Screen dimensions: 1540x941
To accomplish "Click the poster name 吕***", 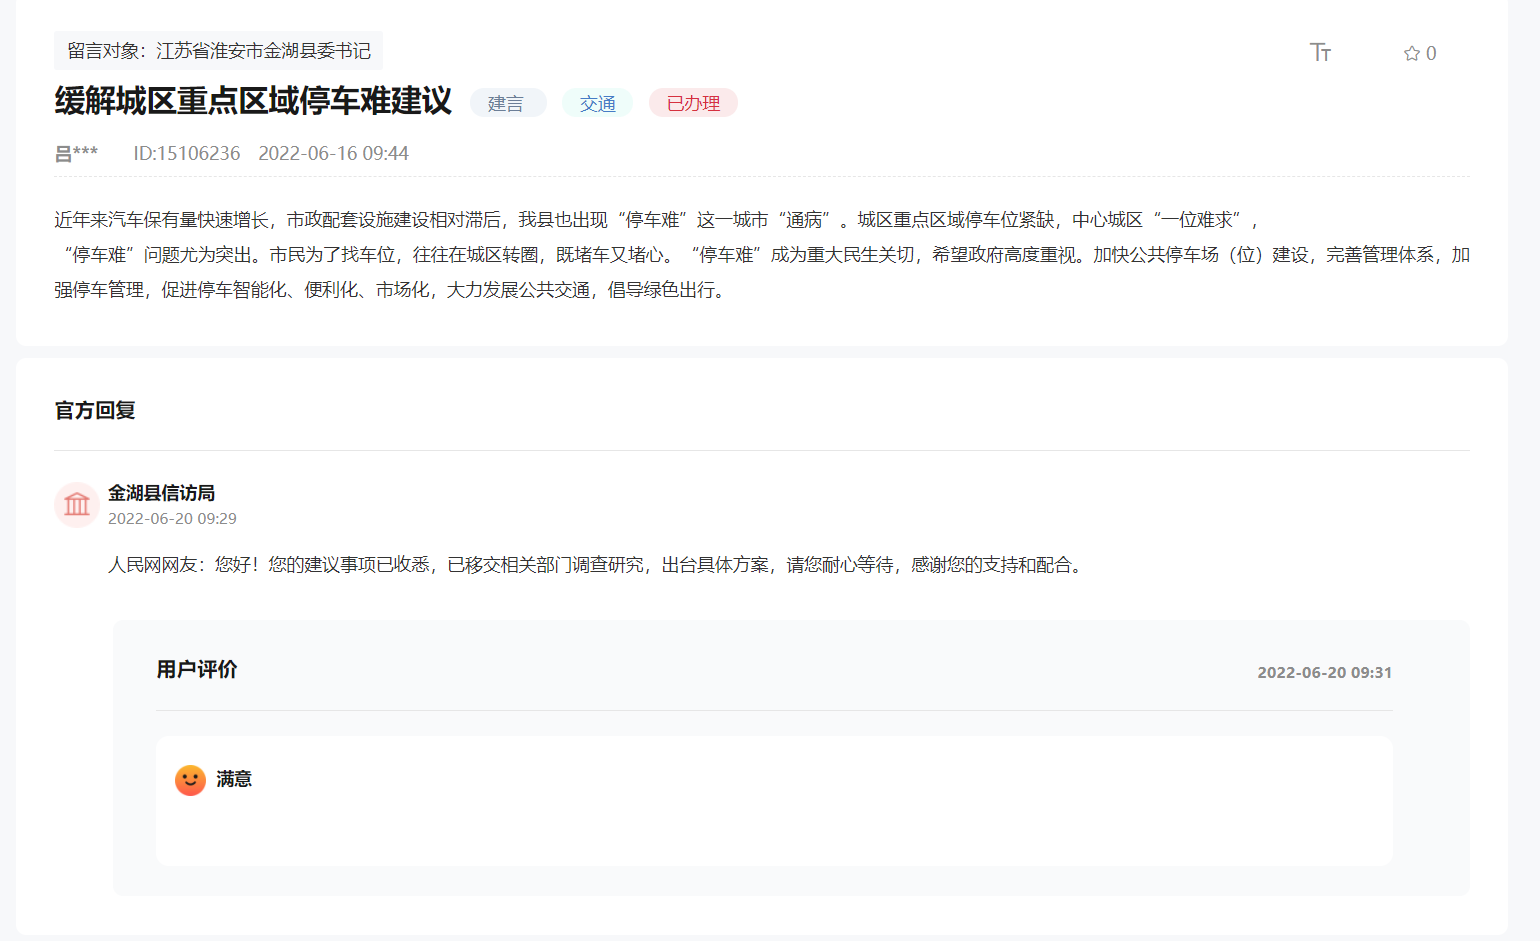I will [x=76, y=153].
